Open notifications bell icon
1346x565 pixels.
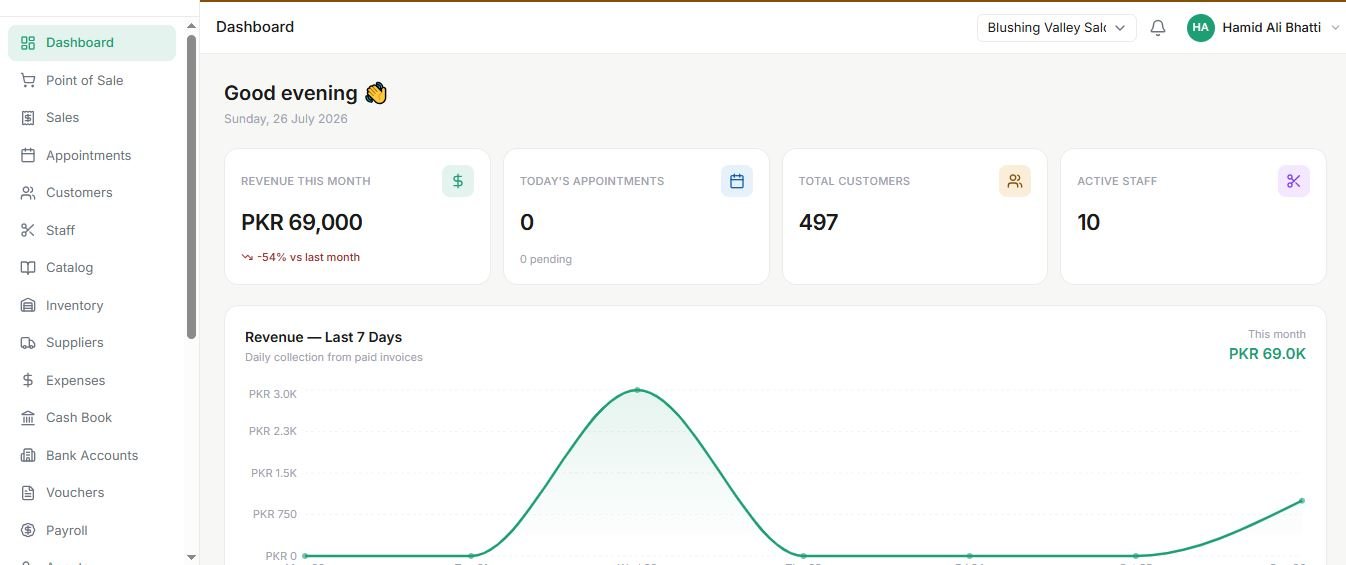coord(1158,28)
